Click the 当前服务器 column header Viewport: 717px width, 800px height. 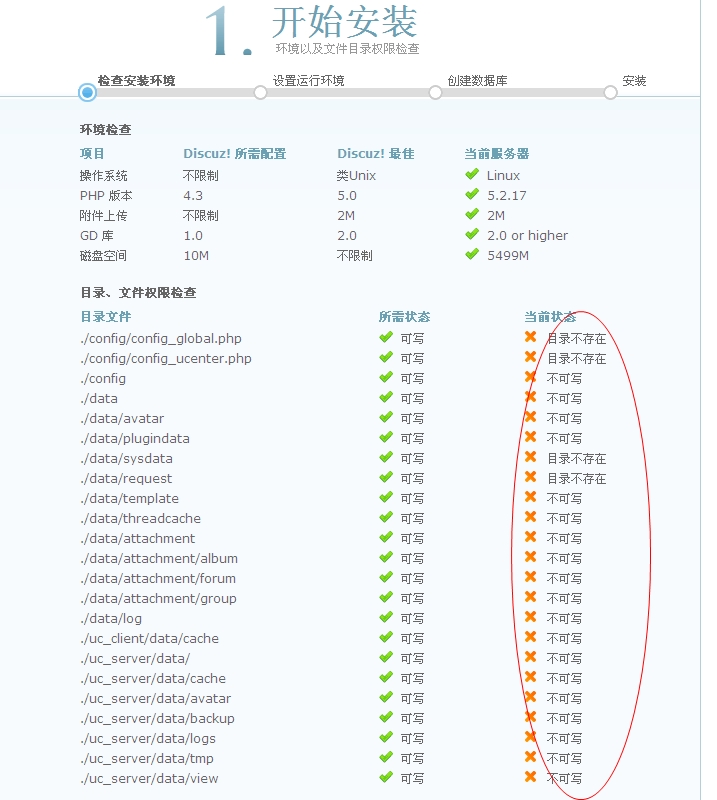coord(497,154)
